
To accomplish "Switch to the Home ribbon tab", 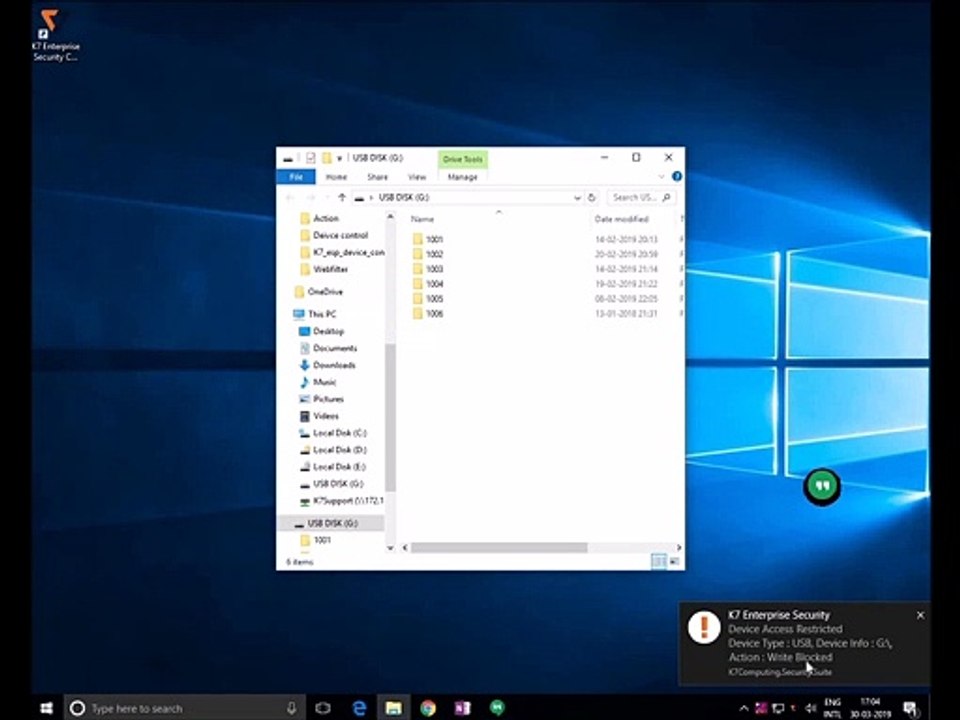I will 336,177.
